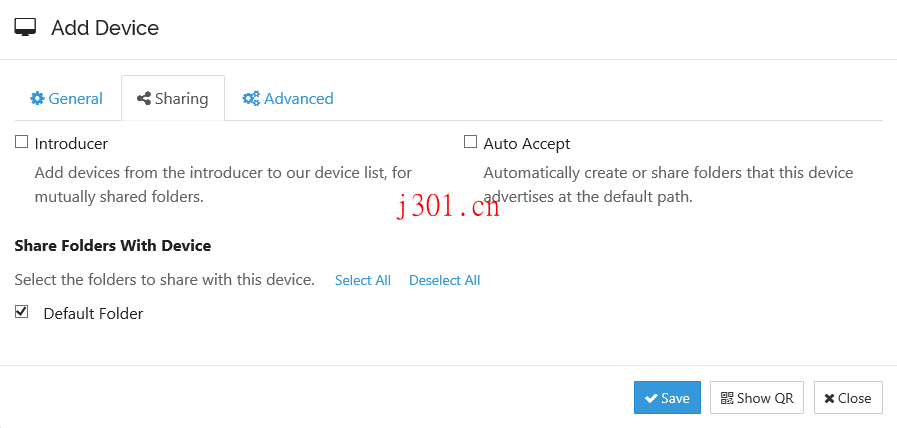Enable the Introducer checkbox
The width and height of the screenshot is (897, 428).
point(21,143)
